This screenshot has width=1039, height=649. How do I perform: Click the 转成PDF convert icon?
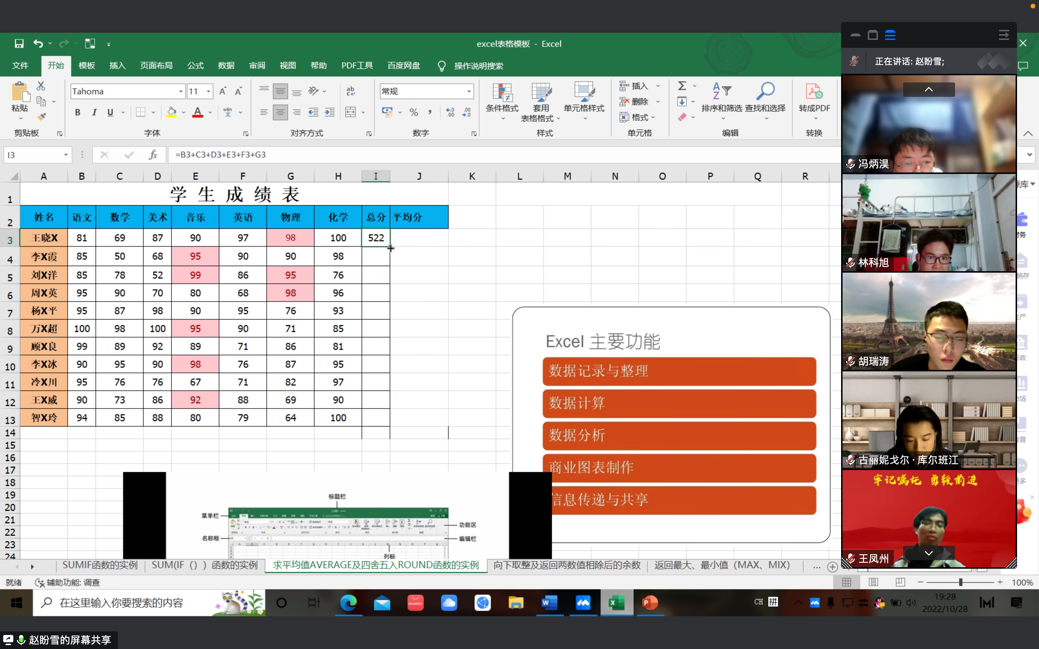coord(814,94)
